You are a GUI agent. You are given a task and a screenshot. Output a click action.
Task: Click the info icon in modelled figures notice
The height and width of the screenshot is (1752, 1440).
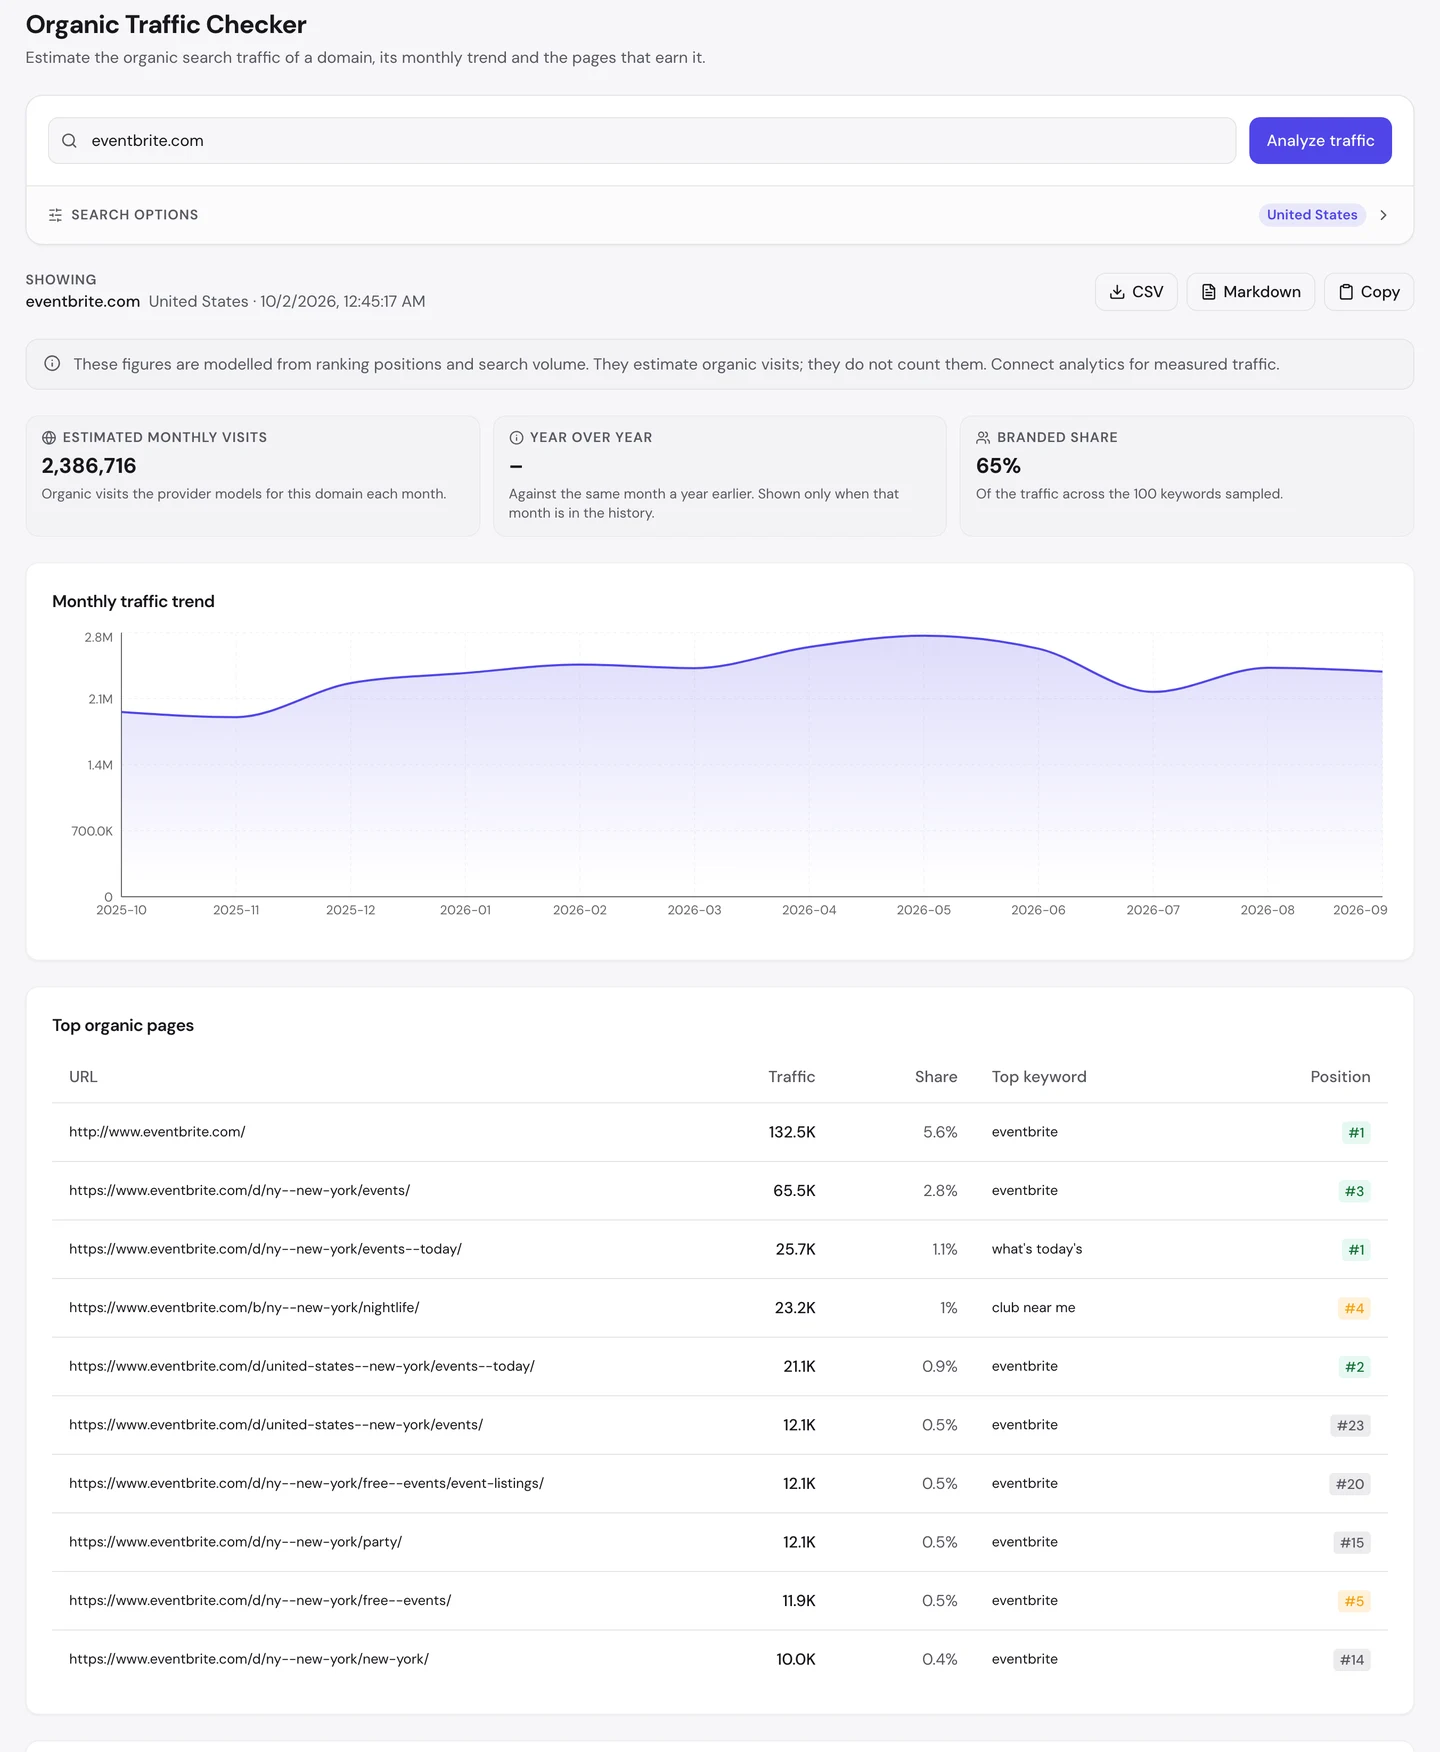[52, 364]
